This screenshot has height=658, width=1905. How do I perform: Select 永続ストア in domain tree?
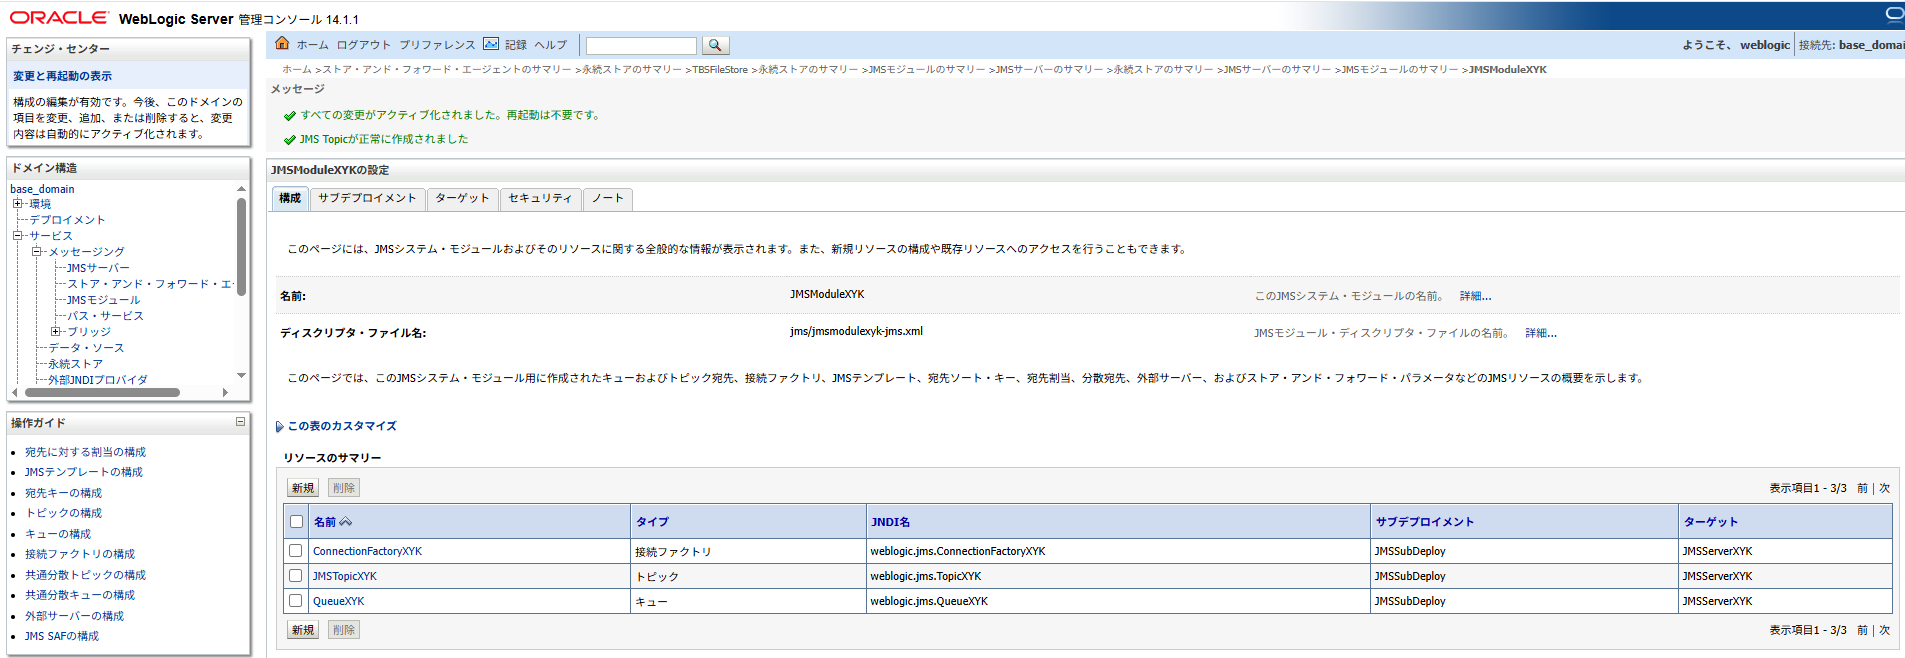[75, 364]
